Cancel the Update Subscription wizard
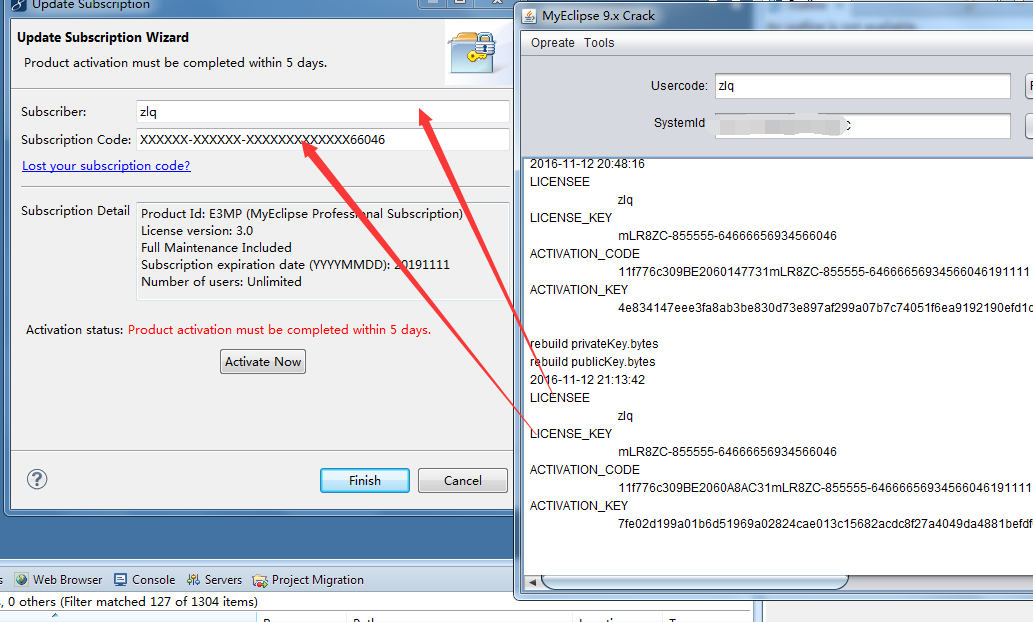Screen dimensions: 1033x622 [x=462, y=480]
